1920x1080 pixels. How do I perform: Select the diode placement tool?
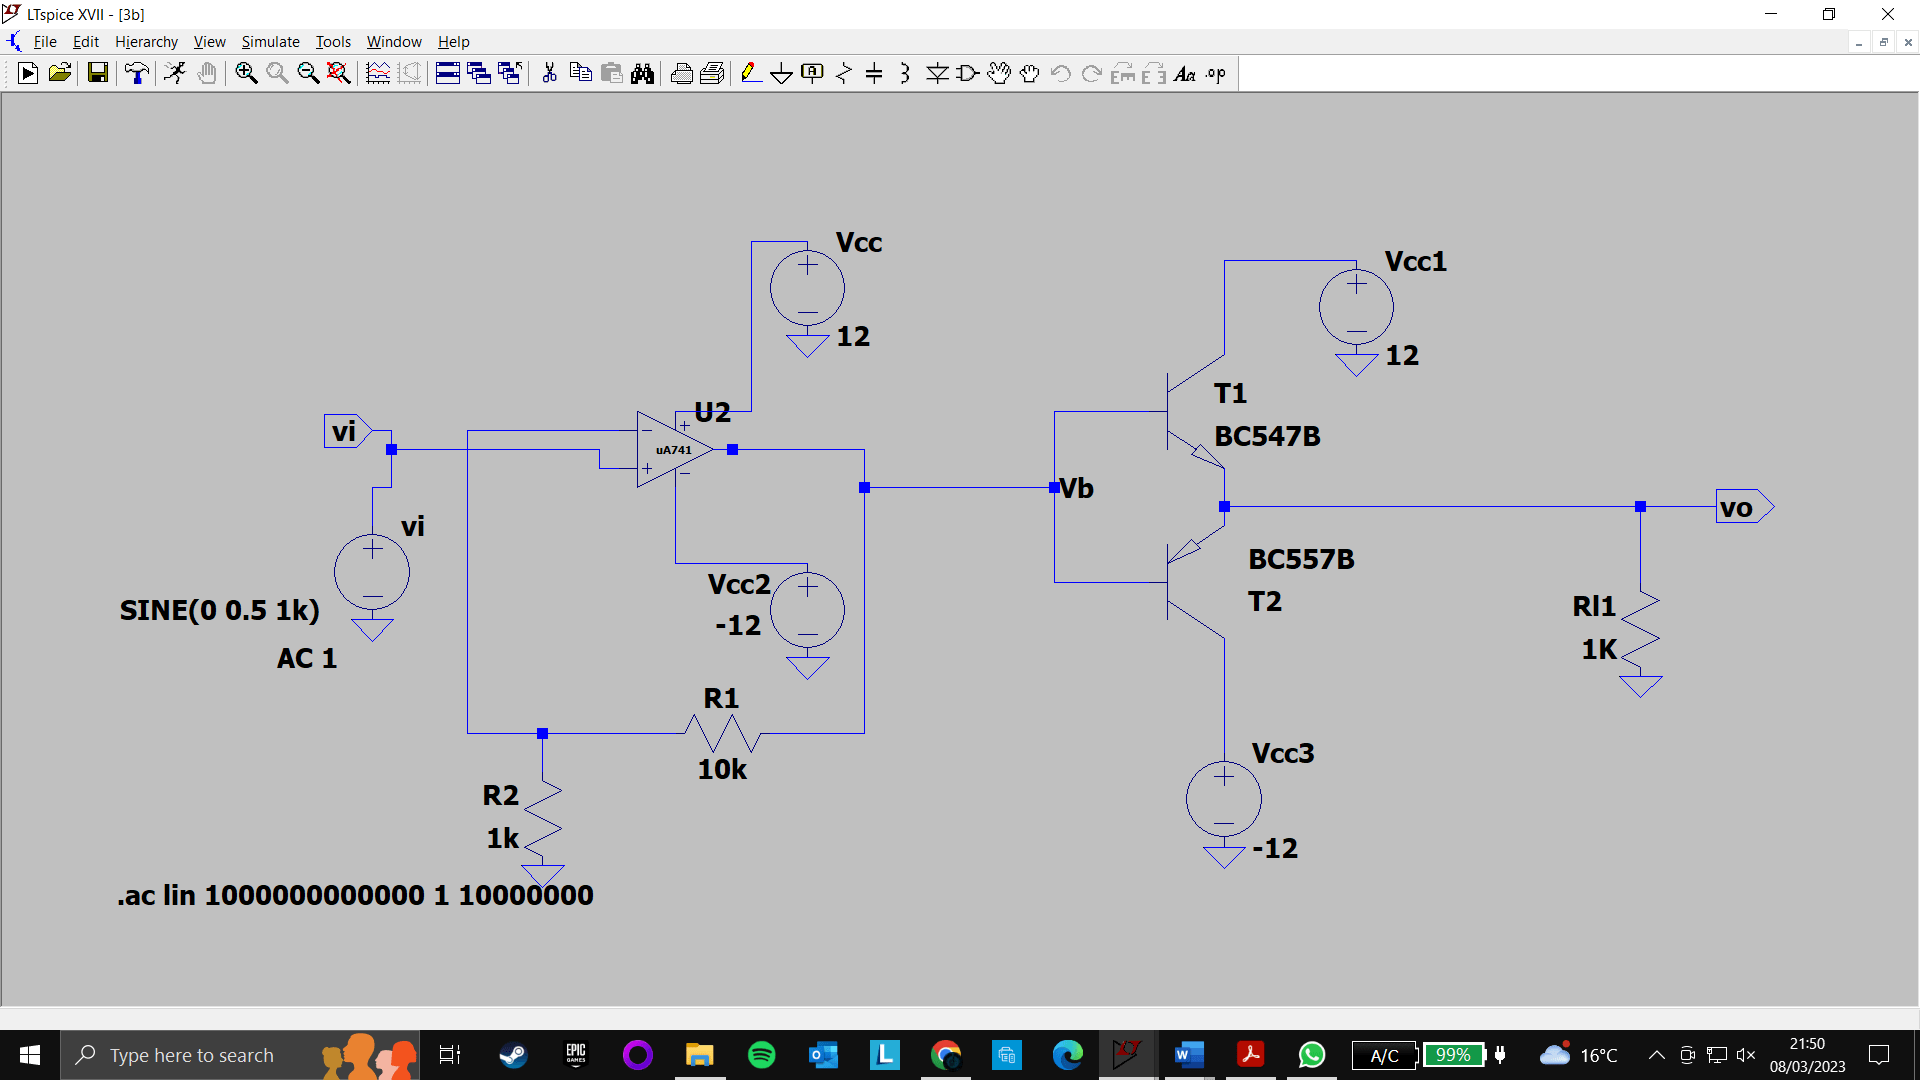937,73
